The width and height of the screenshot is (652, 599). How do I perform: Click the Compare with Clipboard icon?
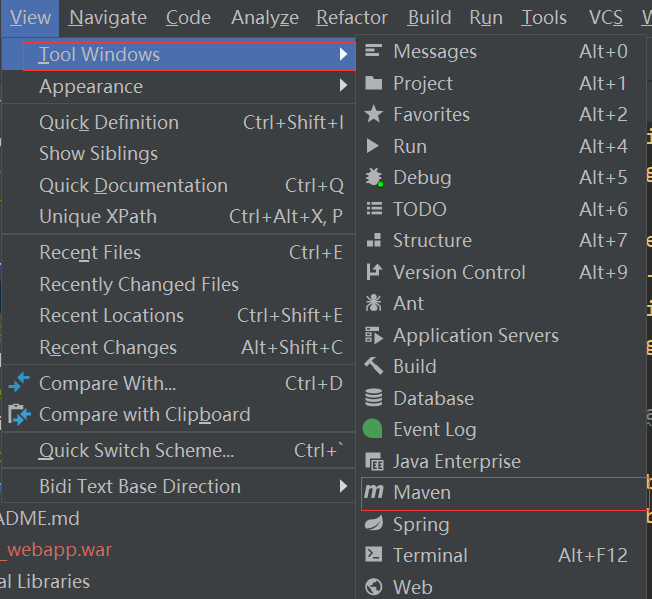(19, 414)
